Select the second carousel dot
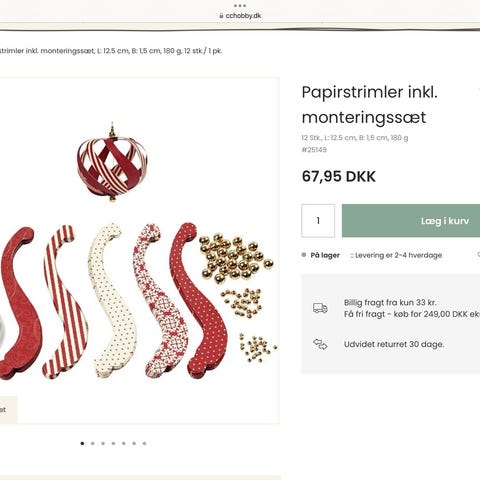 click(x=93, y=443)
